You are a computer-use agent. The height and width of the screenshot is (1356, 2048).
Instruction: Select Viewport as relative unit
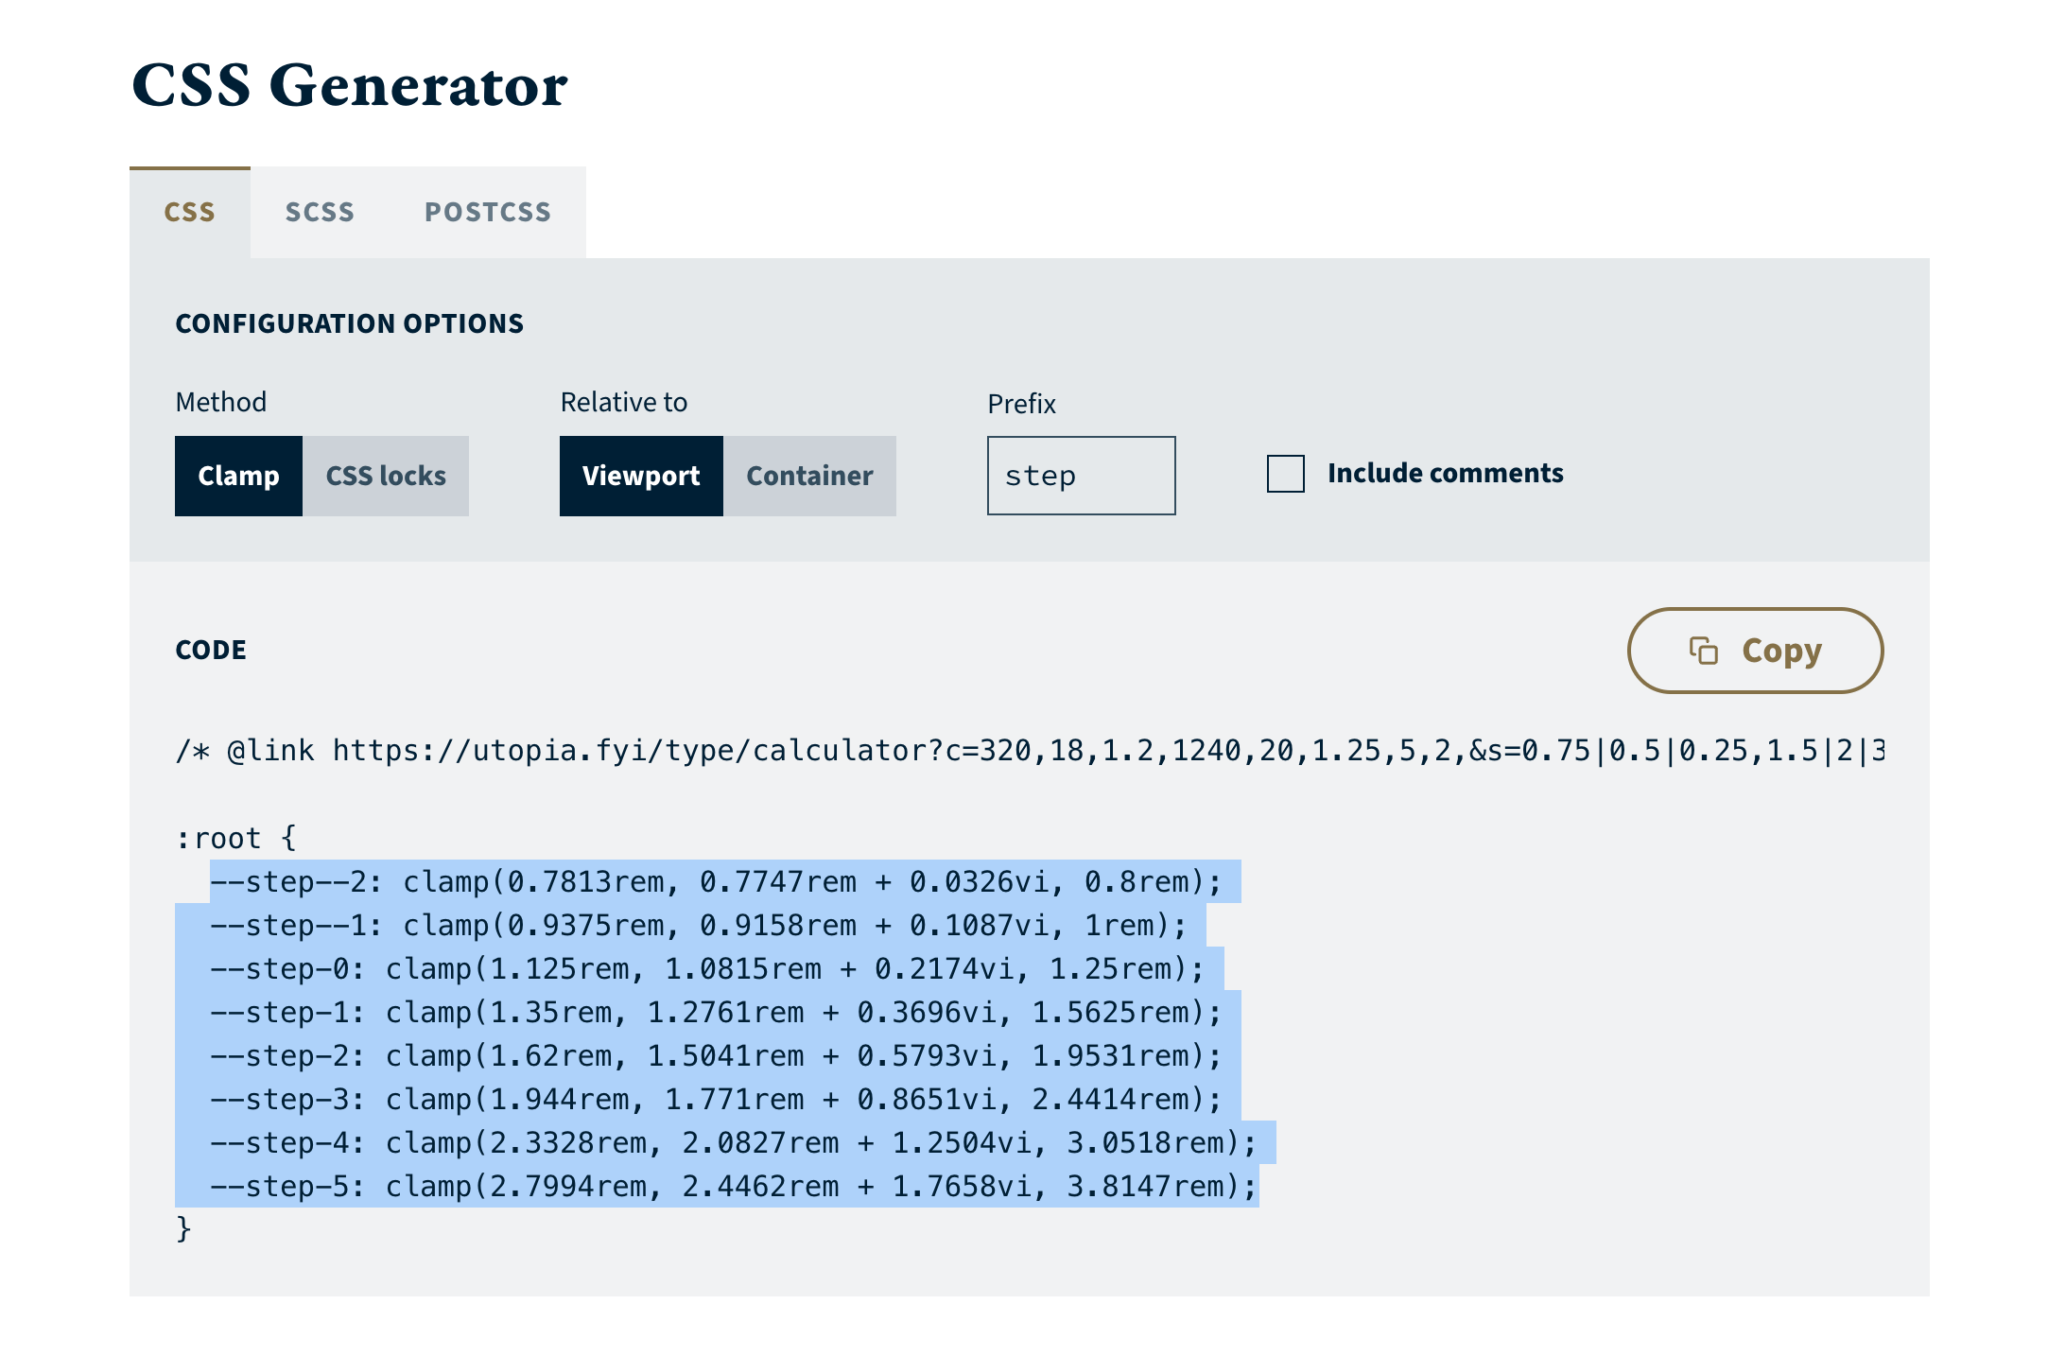640,476
